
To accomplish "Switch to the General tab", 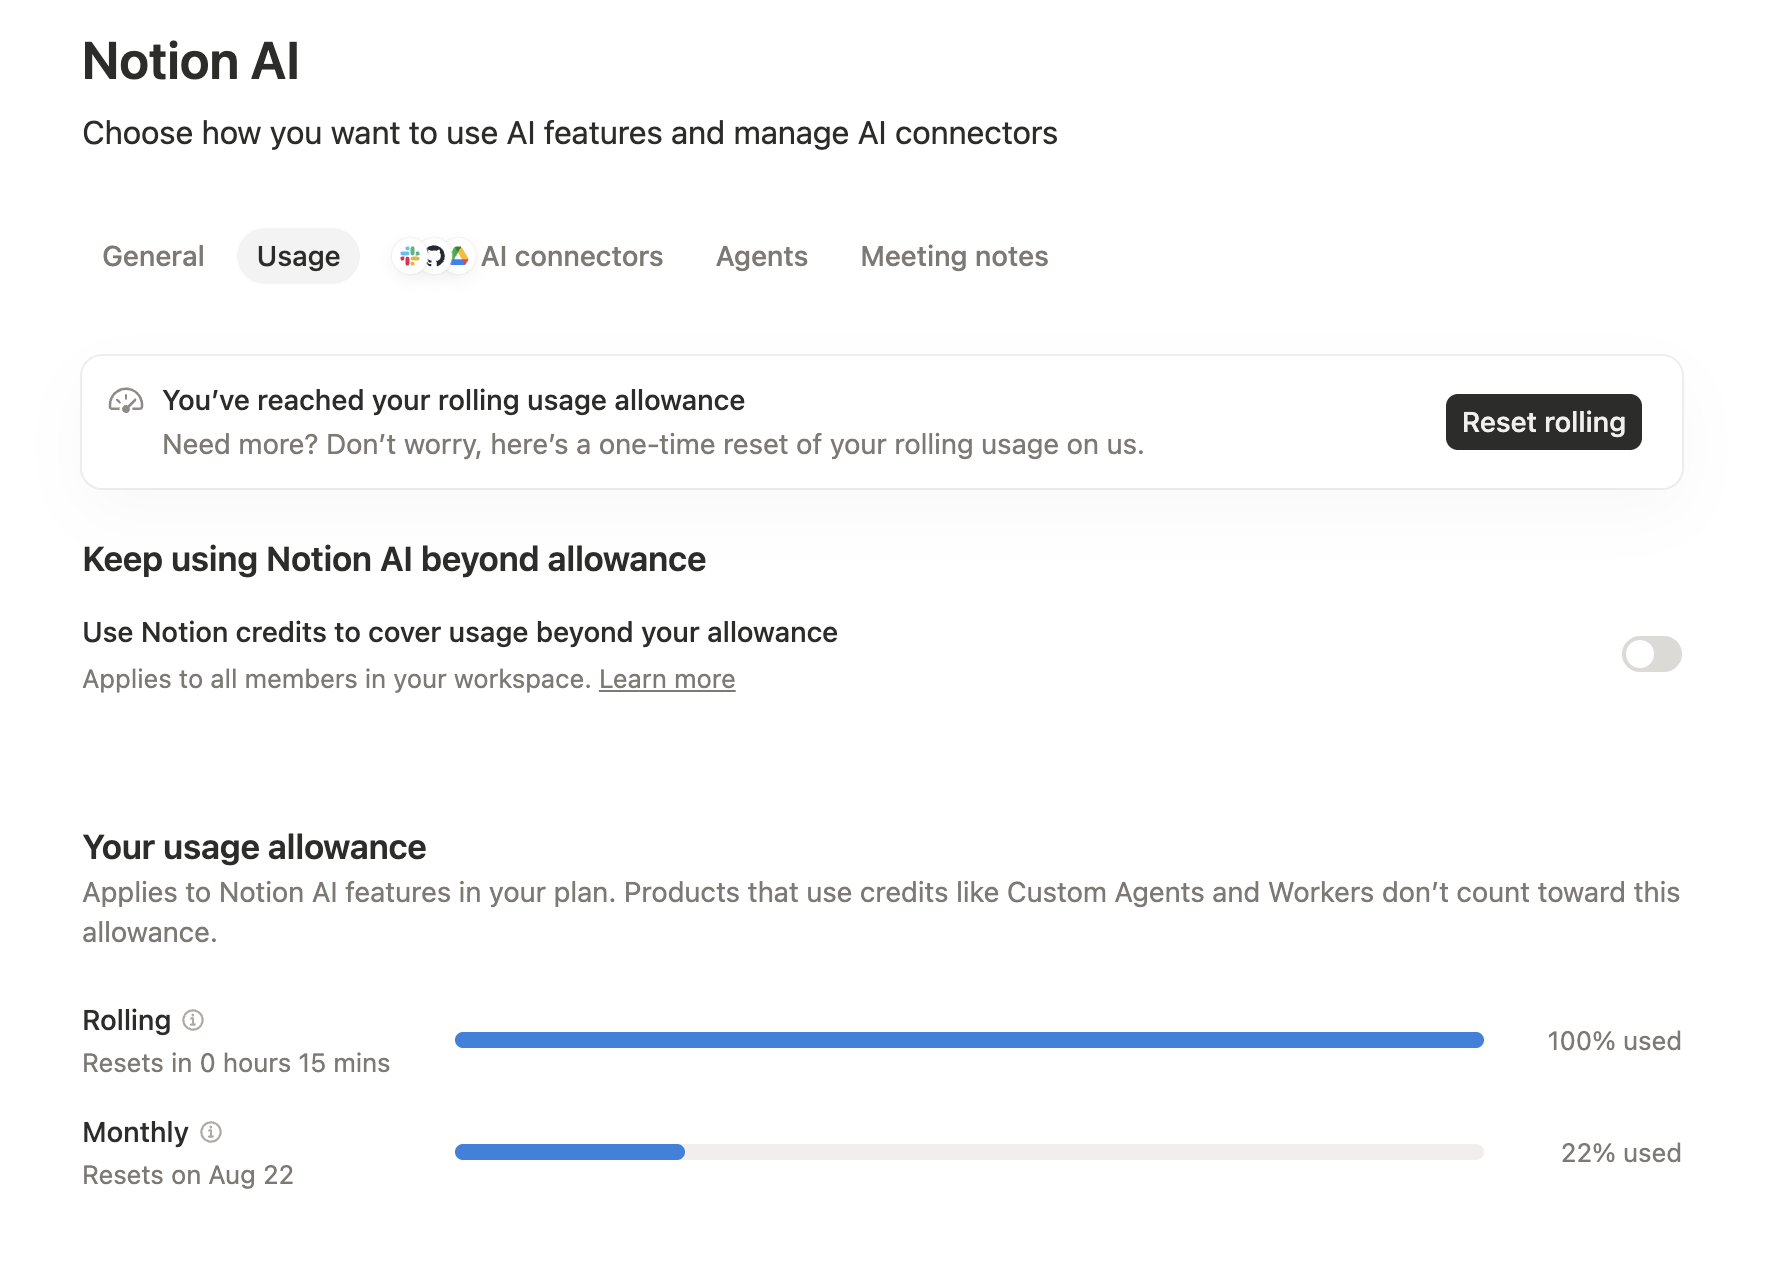I will click(153, 256).
